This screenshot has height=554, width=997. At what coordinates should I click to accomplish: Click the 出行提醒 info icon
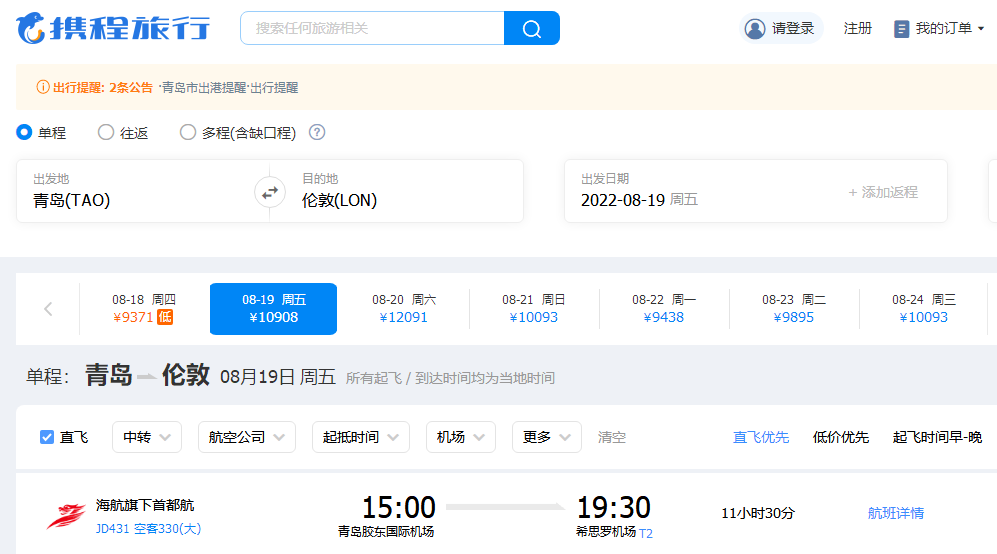[x=43, y=87]
